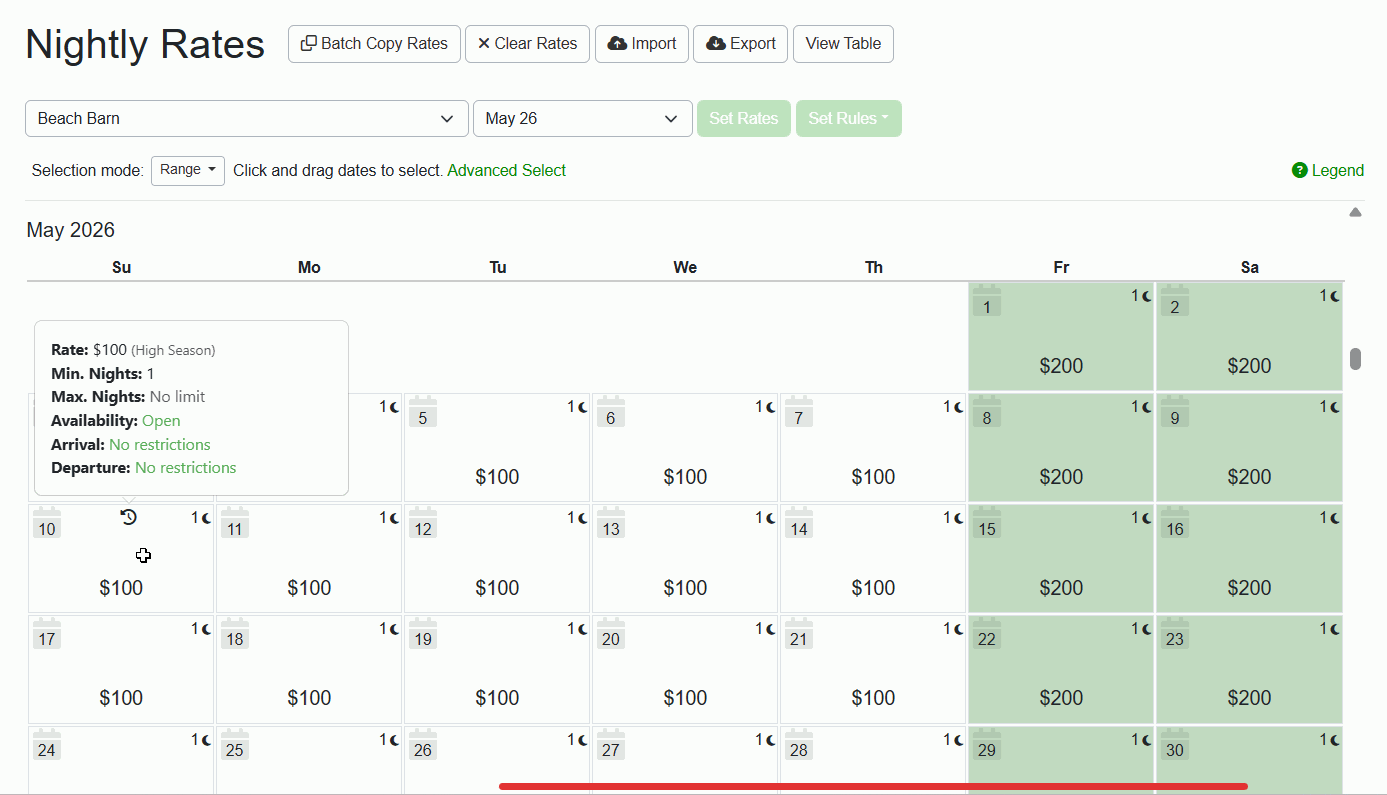The image size is (1387, 795).
Task: Click the cloud icon inside the Import button
Action: pos(617,43)
